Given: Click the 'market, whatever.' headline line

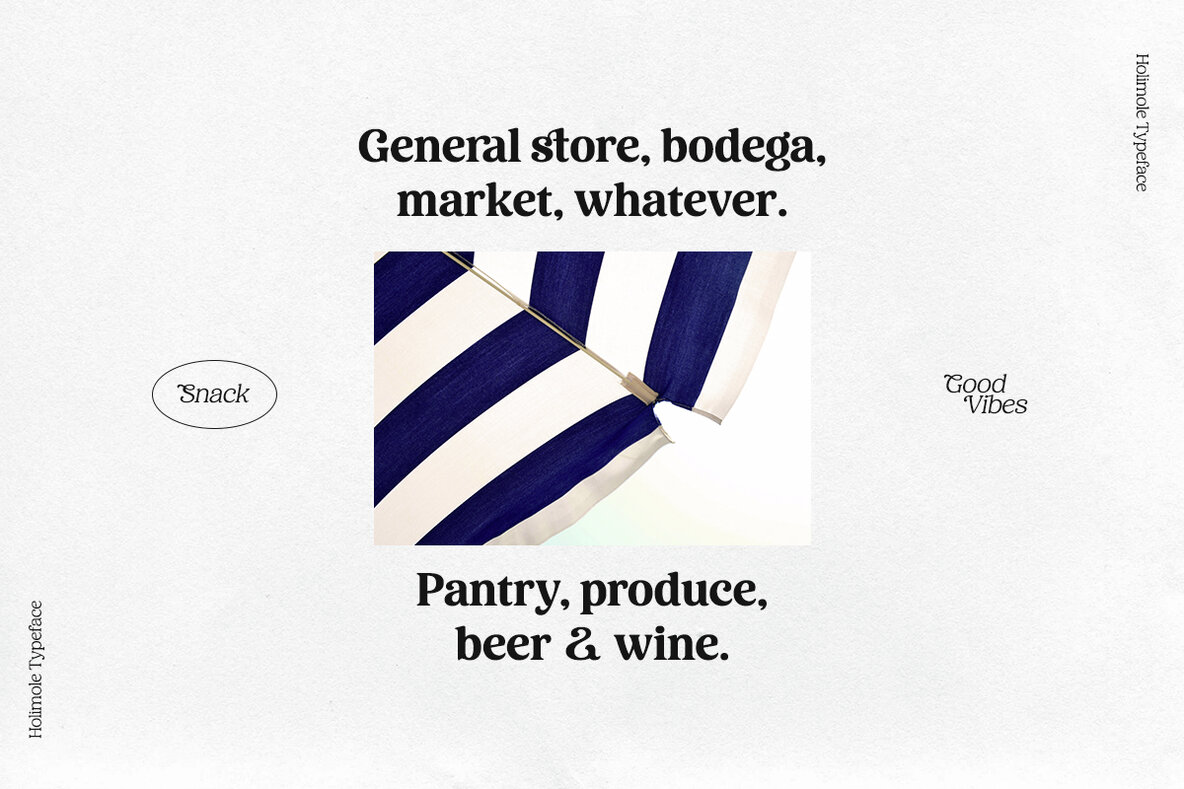Looking at the screenshot, I should (x=592, y=201).
